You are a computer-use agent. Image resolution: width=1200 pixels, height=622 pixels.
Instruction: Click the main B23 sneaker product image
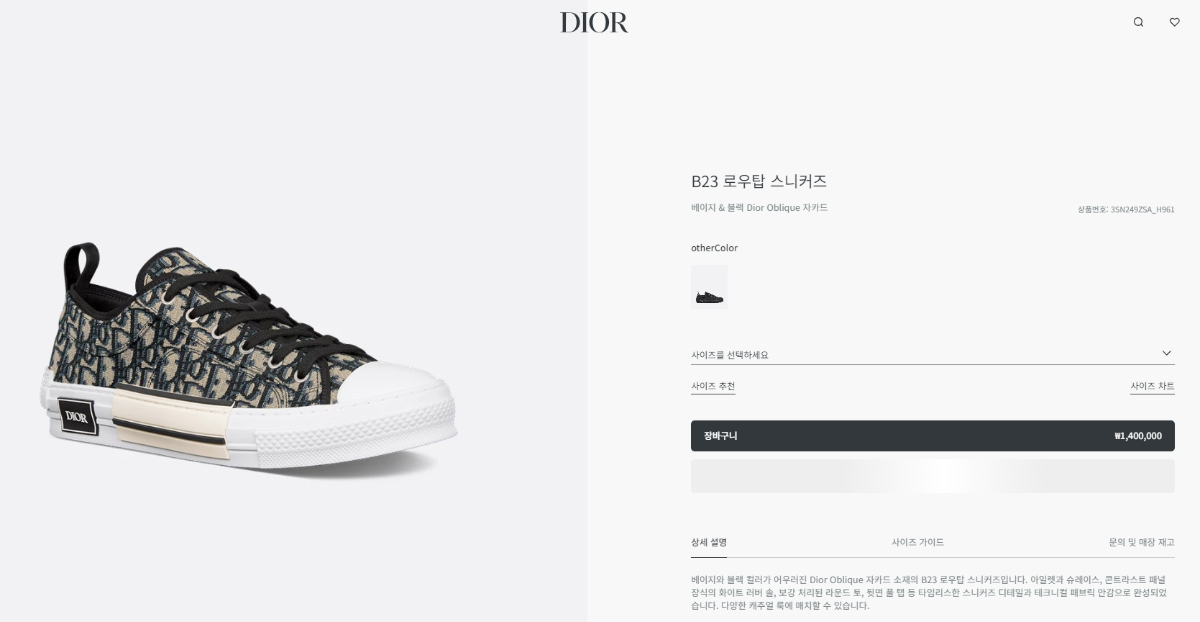pyautogui.click(x=250, y=357)
